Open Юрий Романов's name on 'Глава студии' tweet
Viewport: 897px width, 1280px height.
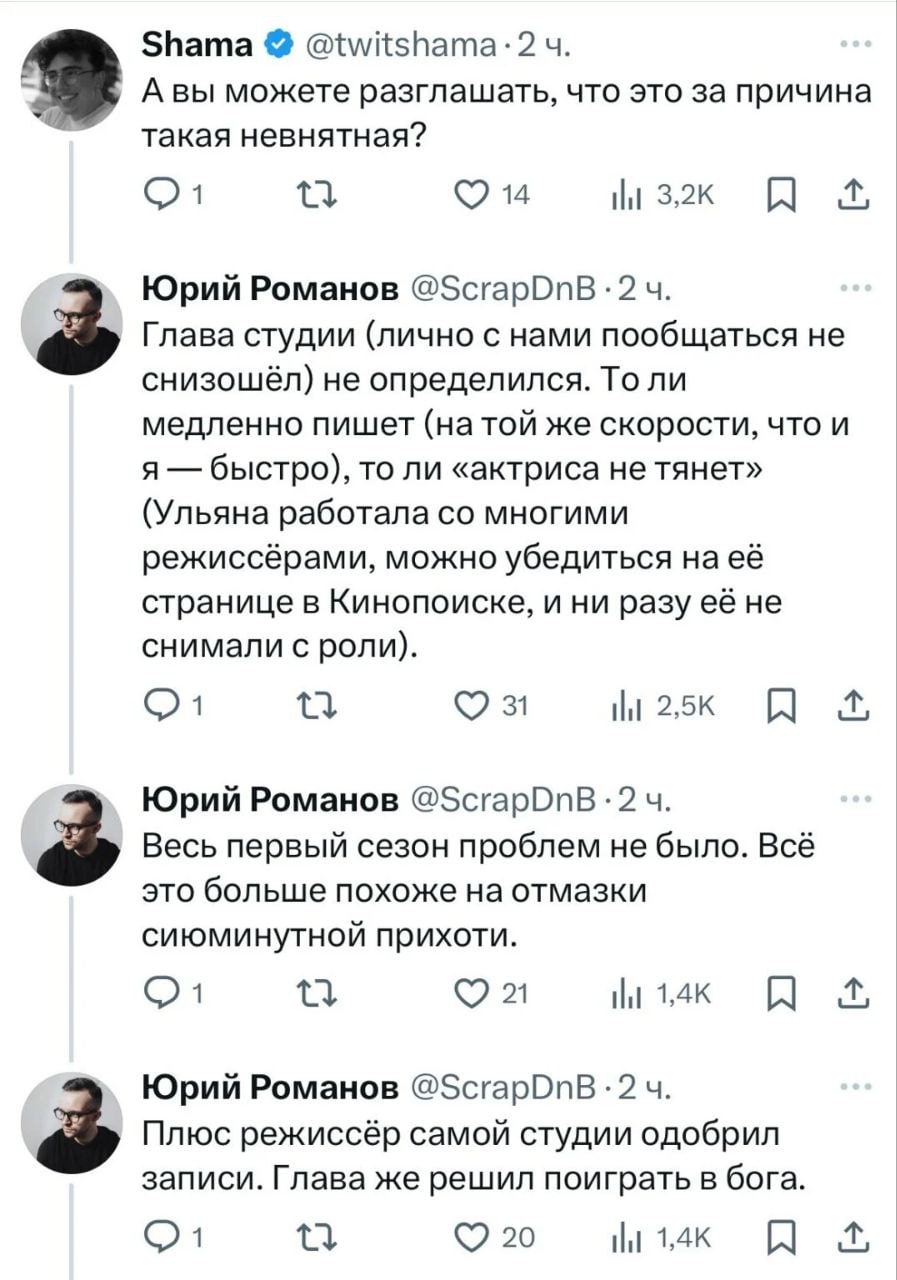point(270,288)
